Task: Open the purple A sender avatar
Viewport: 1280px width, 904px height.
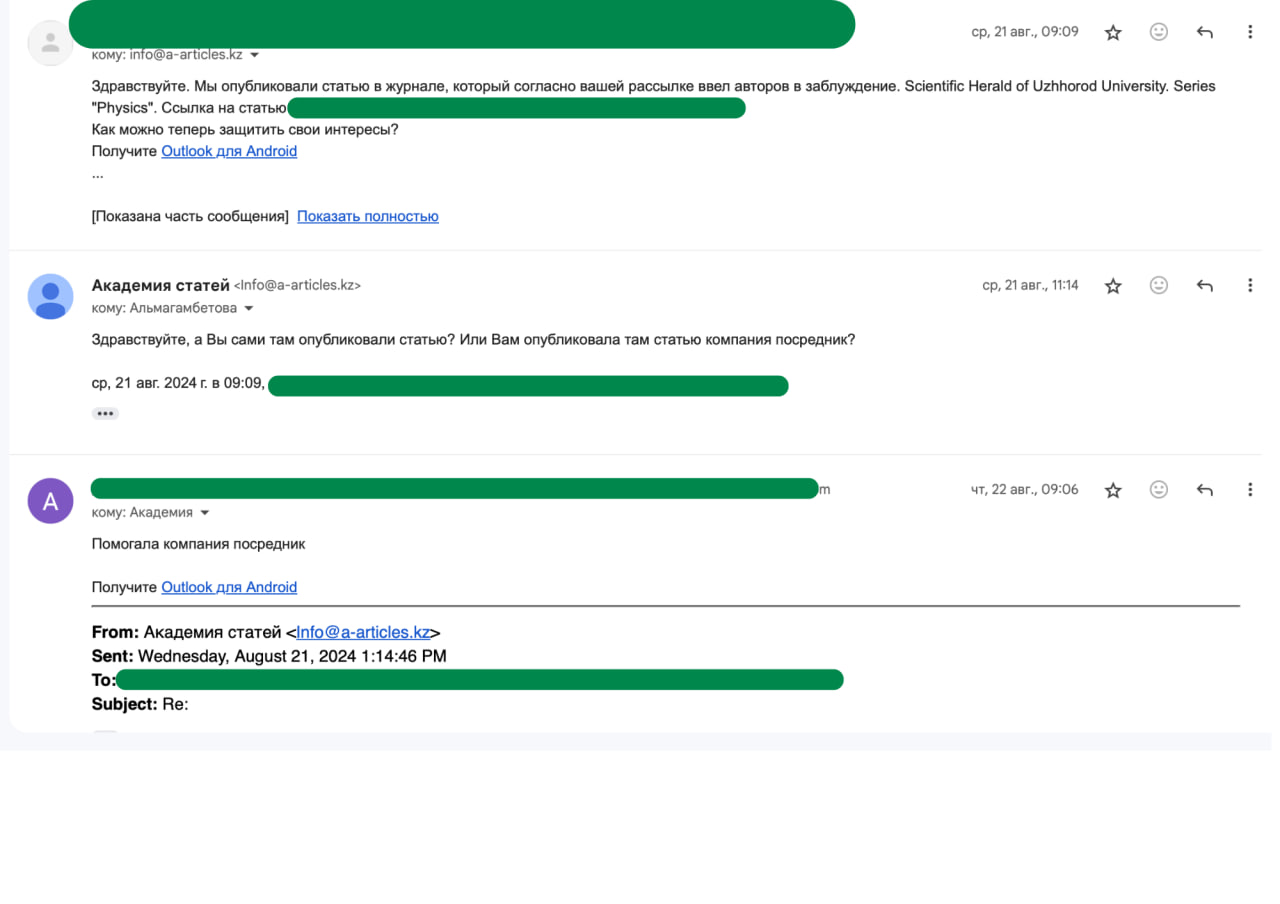Action: (50, 501)
